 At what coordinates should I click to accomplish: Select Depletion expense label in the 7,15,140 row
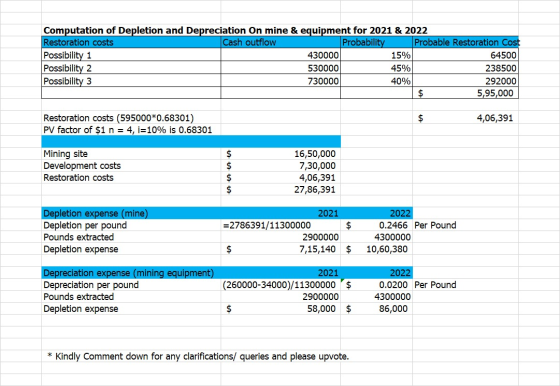tap(81, 249)
